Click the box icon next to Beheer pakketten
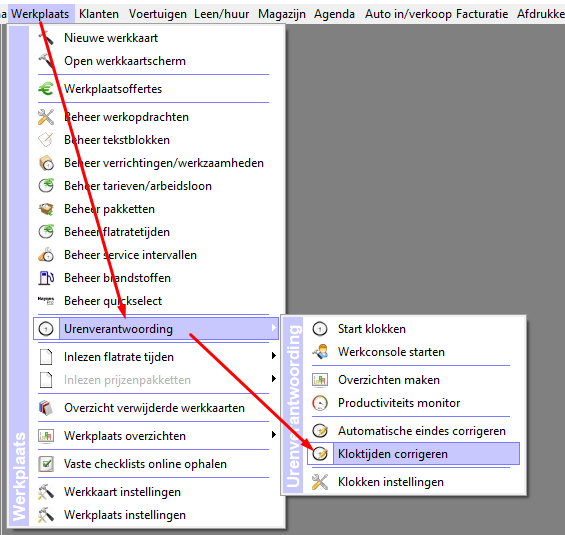565x535 pixels. [x=46, y=209]
